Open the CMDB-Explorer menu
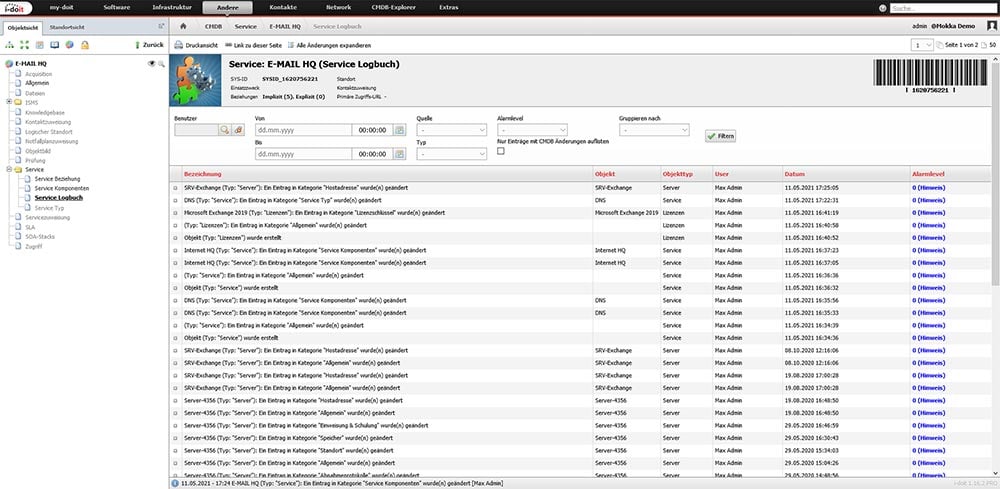This screenshot has width=1000, height=489. [392, 8]
